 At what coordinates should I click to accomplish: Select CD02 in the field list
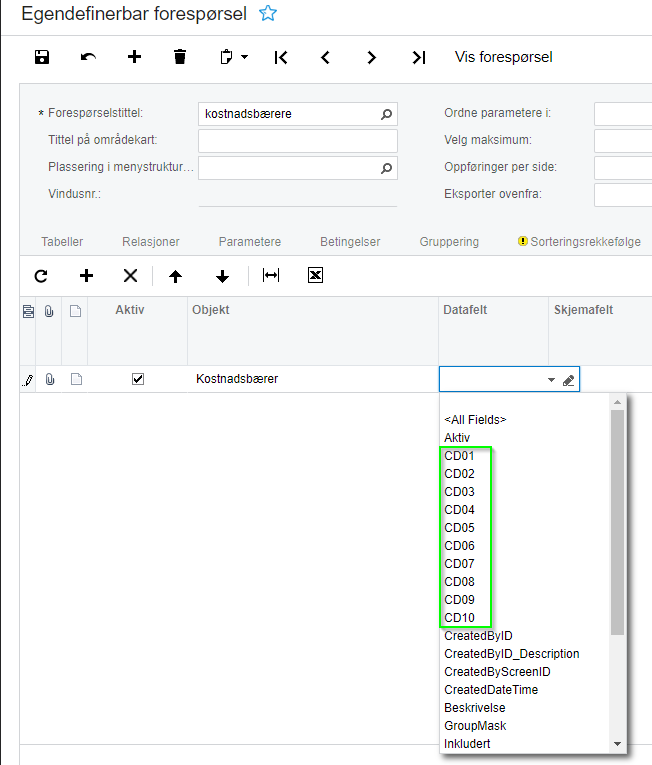tap(459, 474)
